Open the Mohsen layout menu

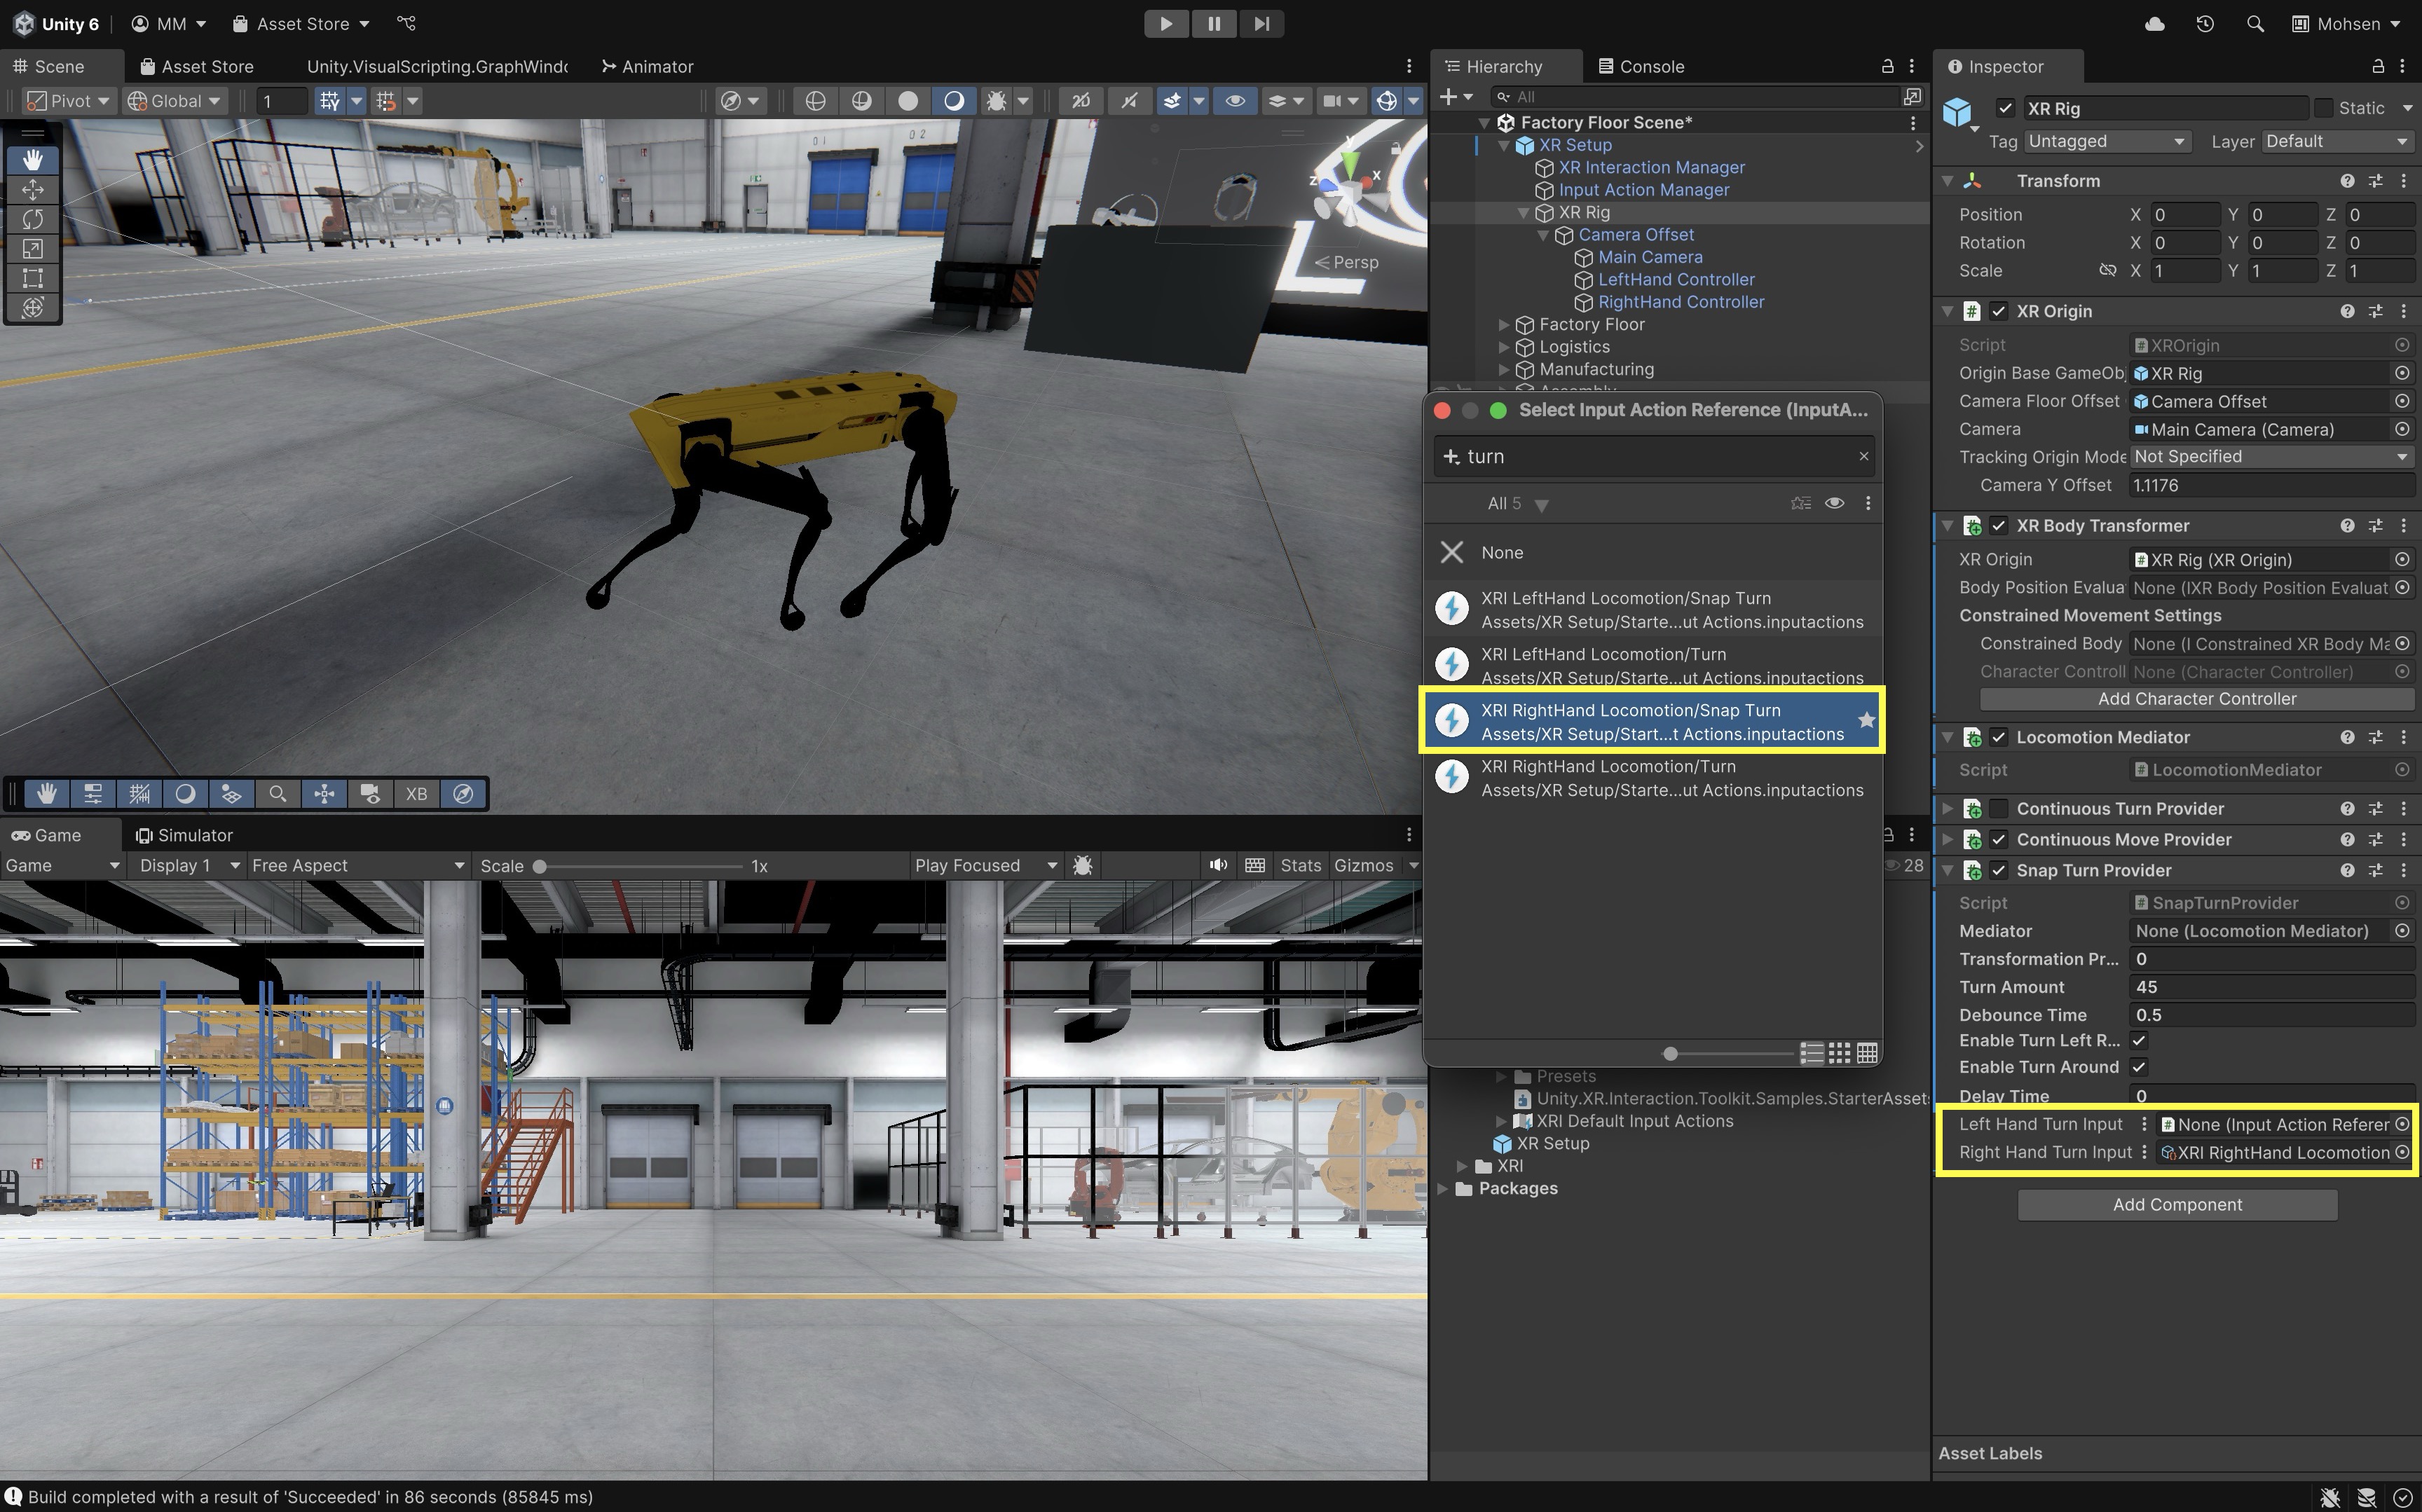2346,23
